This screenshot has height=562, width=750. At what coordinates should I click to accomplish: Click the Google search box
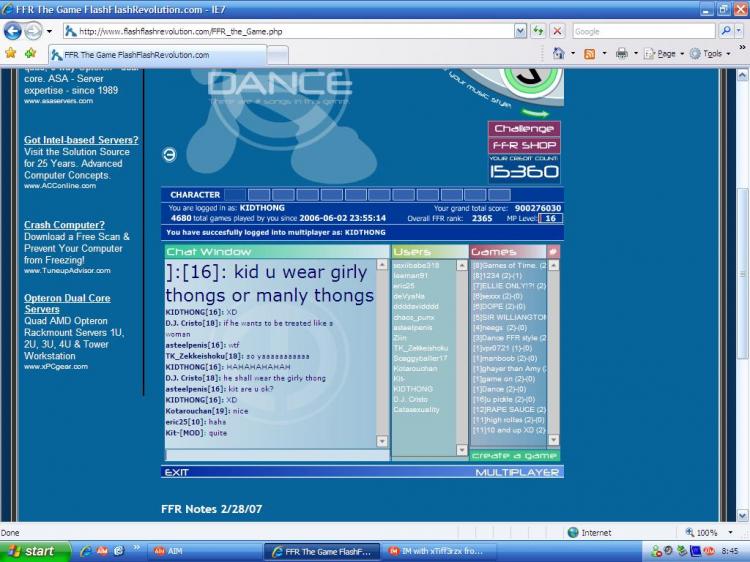pyautogui.click(x=644, y=32)
